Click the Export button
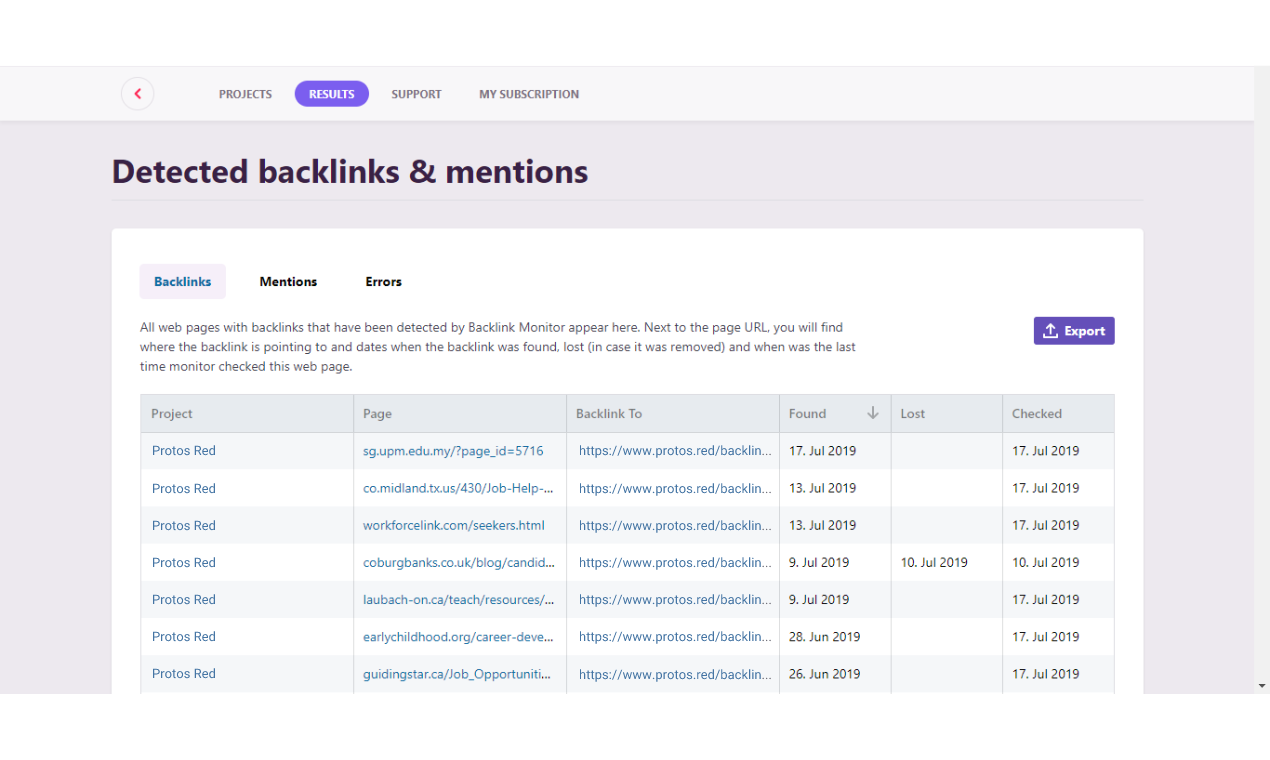 [1074, 330]
